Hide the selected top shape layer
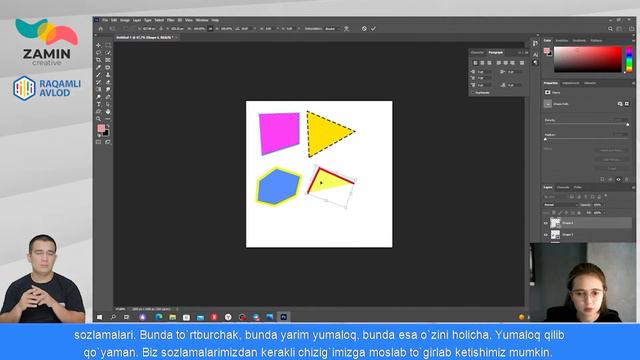Viewport: 640px width, 360px height. pyautogui.click(x=546, y=223)
